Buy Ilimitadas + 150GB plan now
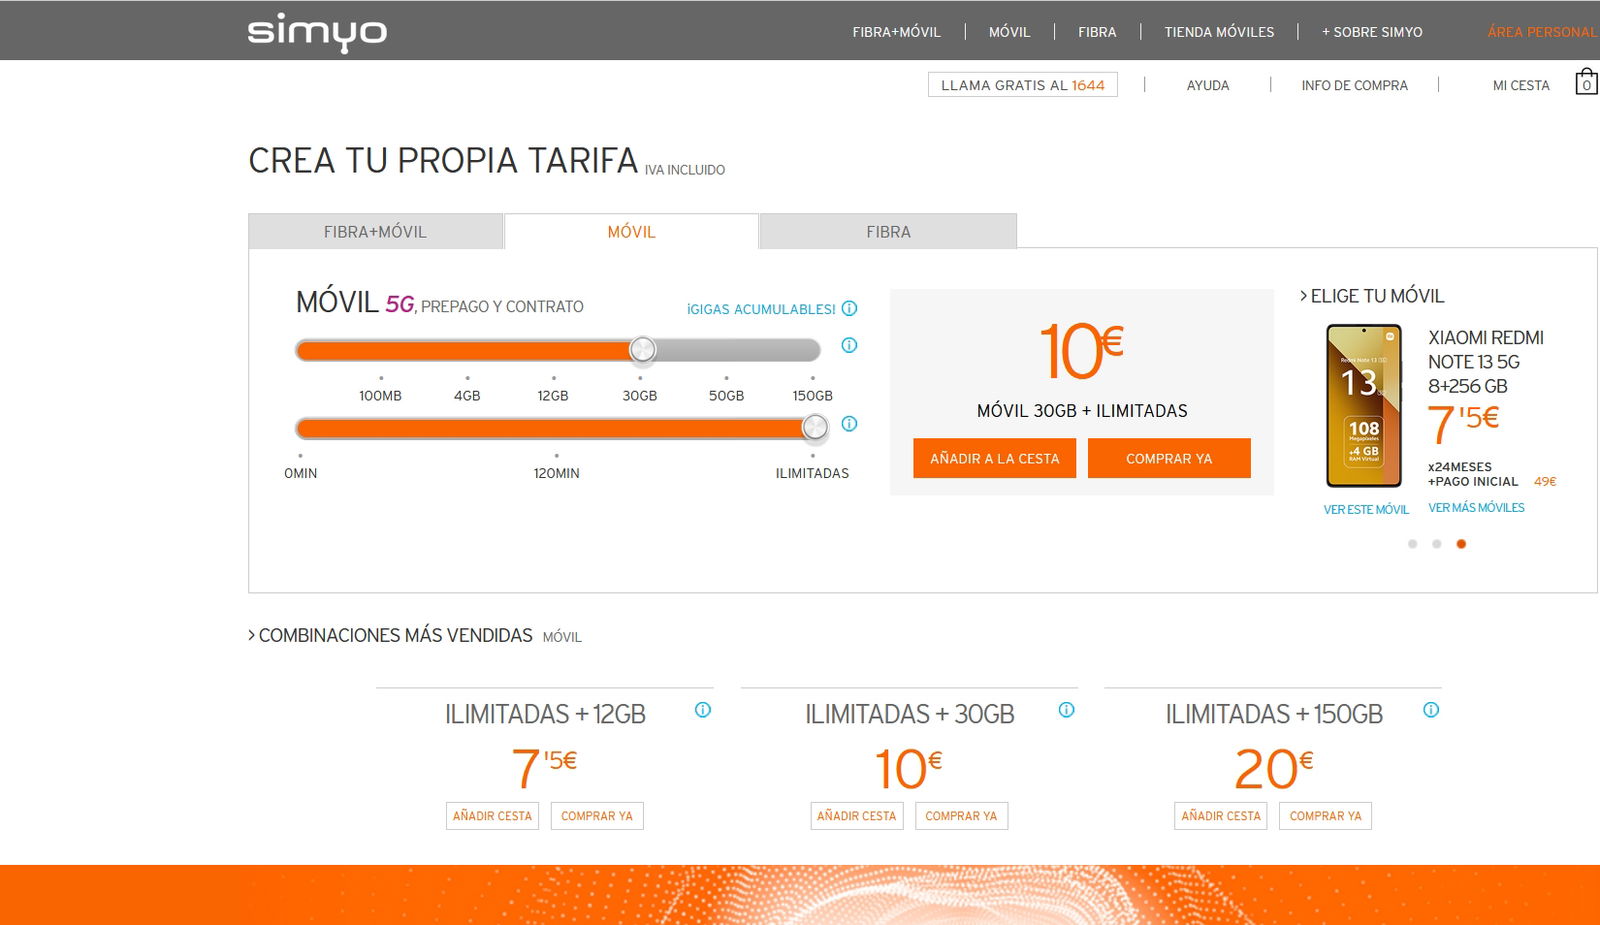 (x=1326, y=816)
